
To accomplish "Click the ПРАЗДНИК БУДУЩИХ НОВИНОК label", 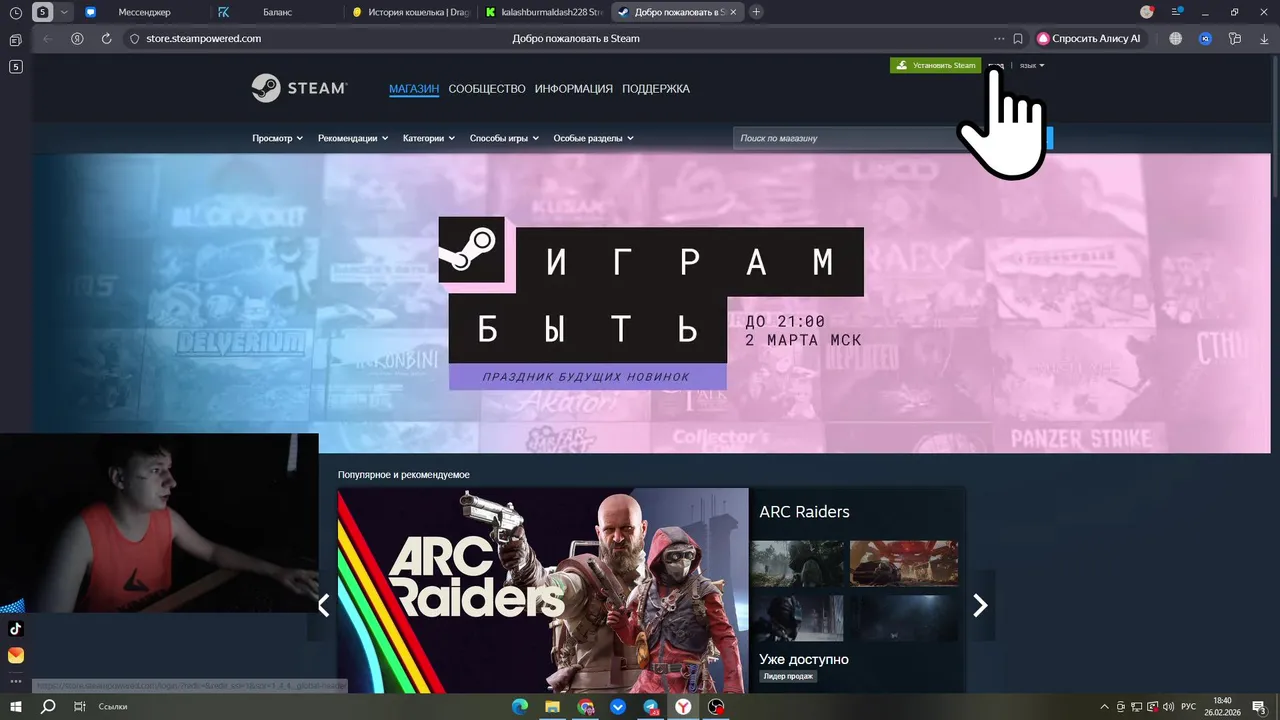I will [x=586, y=377].
